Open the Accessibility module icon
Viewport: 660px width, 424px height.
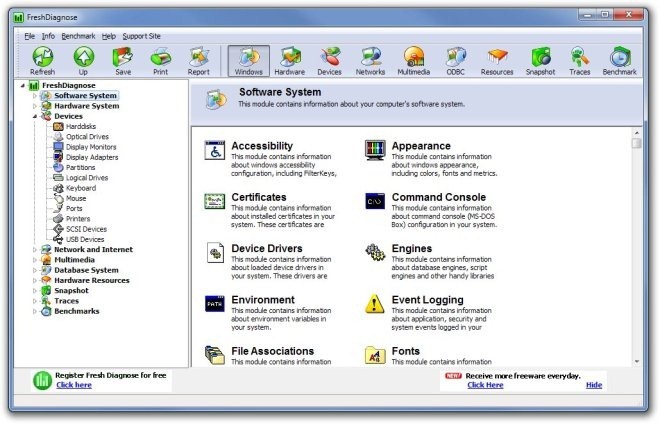(x=215, y=150)
